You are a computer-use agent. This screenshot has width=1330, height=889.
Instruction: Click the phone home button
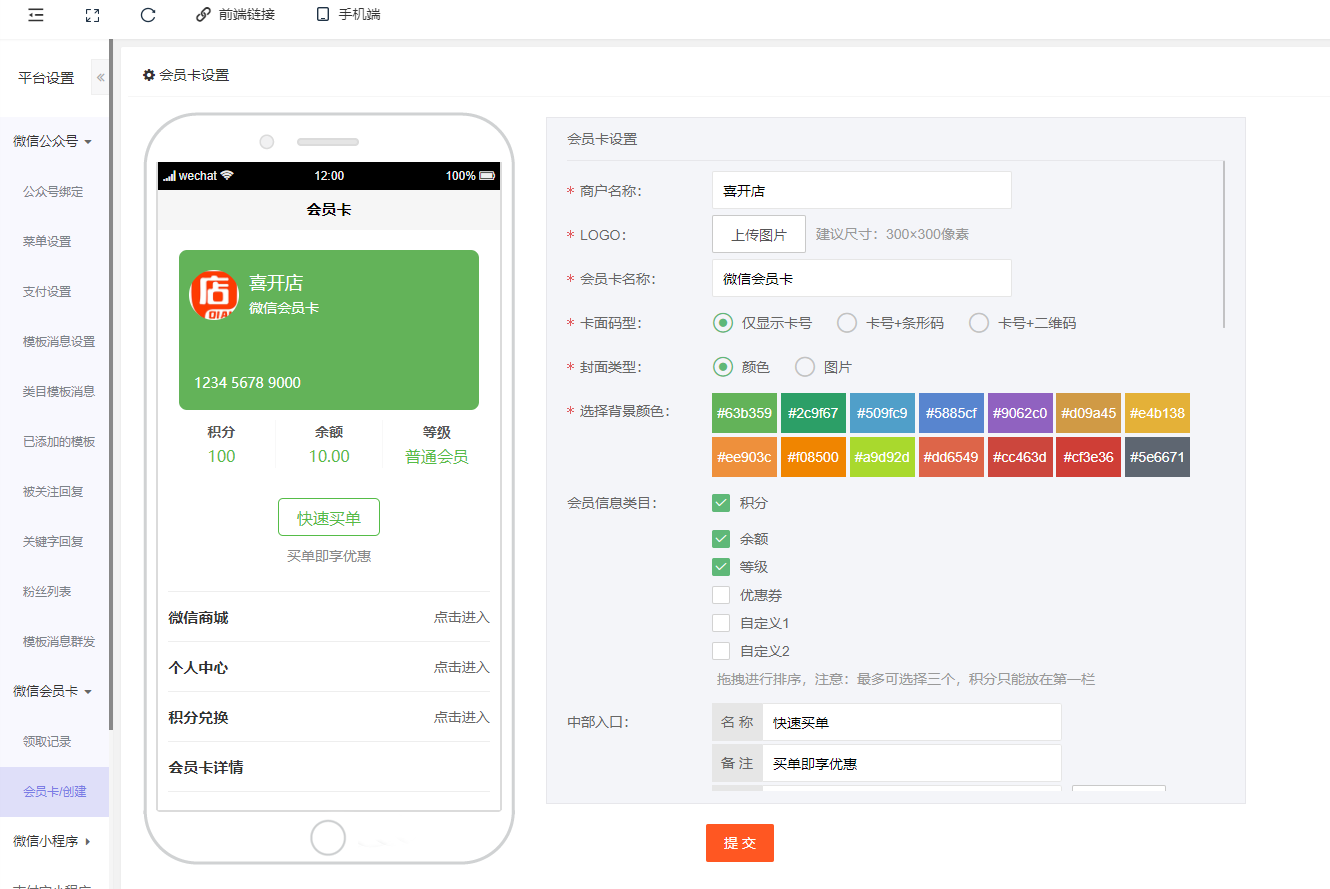328,837
